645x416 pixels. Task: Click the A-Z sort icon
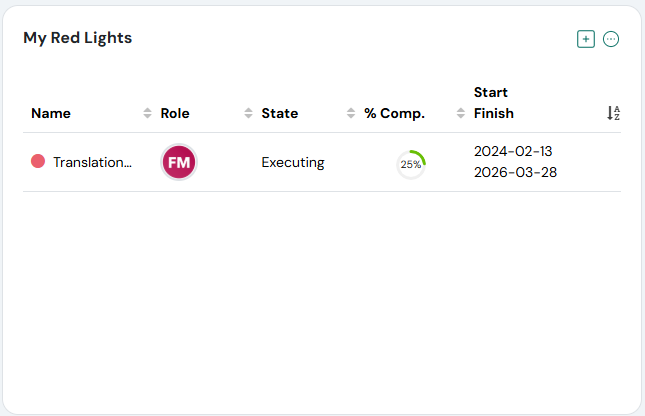(614, 113)
